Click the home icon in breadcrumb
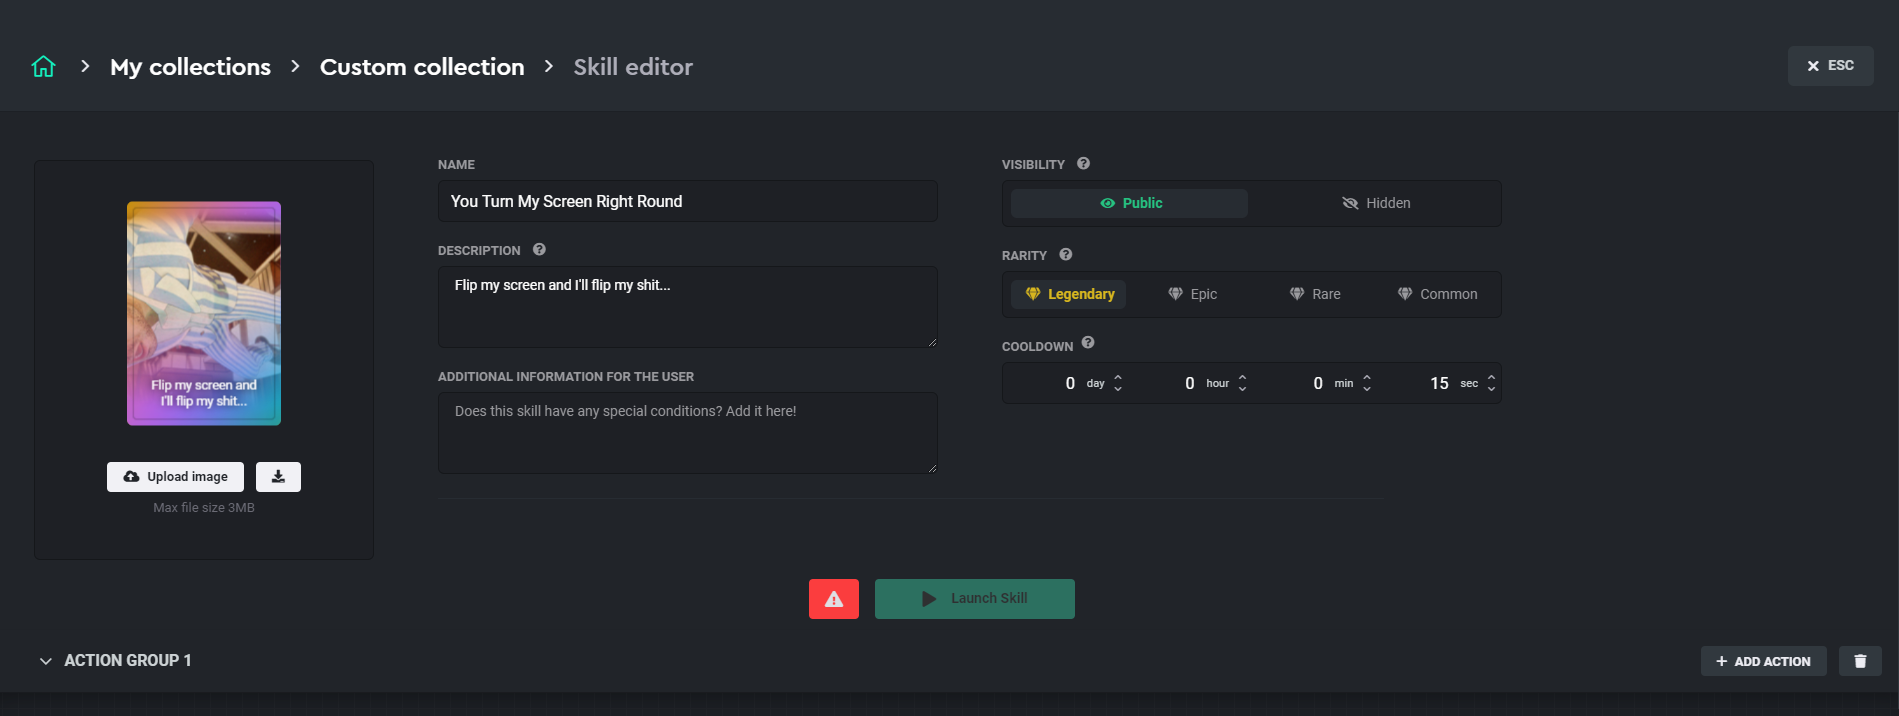1899x716 pixels. pyautogui.click(x=43, y=67)
